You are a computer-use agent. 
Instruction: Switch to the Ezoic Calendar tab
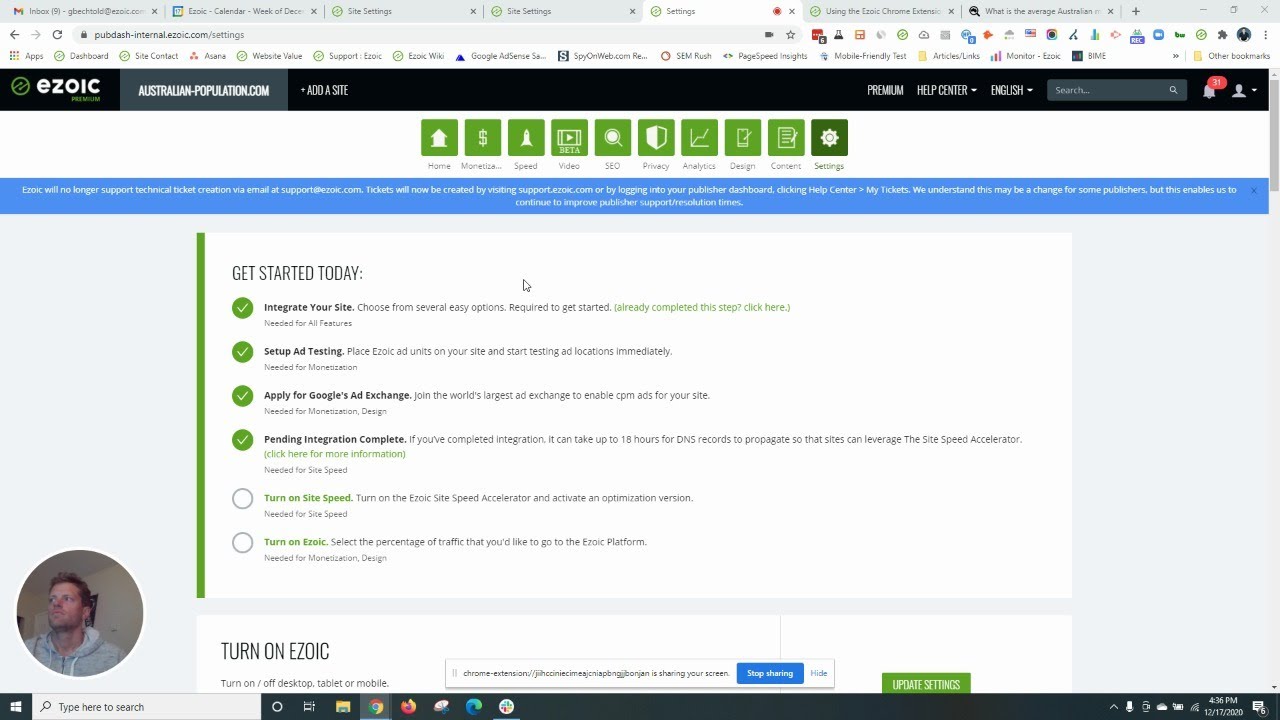click(242, 11)
